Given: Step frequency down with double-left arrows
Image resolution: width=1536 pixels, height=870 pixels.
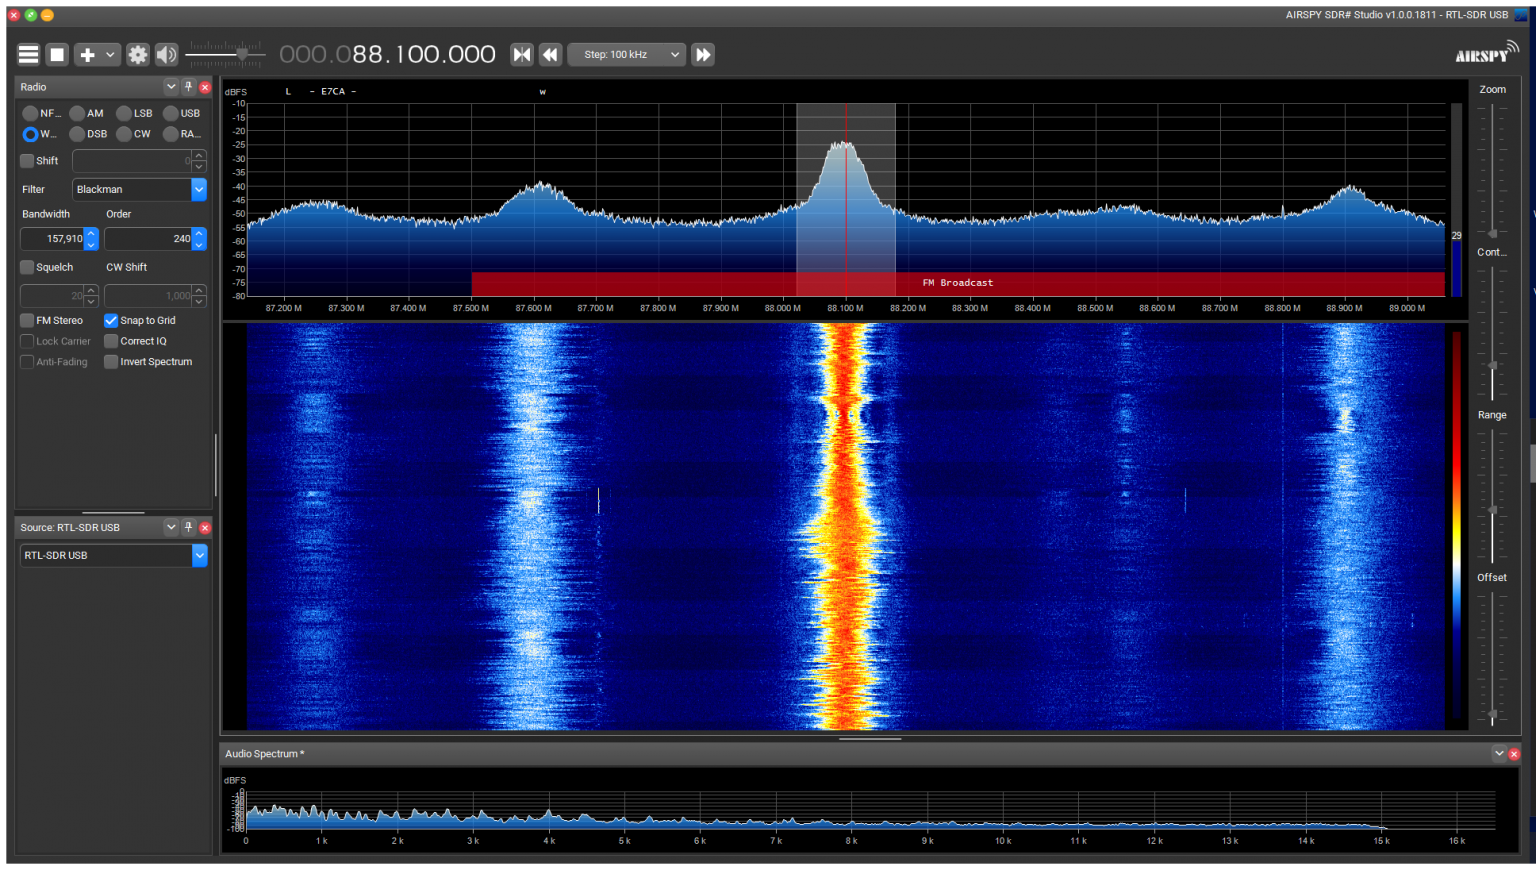Looking at the screenshot, I should [x=550, y=55].
